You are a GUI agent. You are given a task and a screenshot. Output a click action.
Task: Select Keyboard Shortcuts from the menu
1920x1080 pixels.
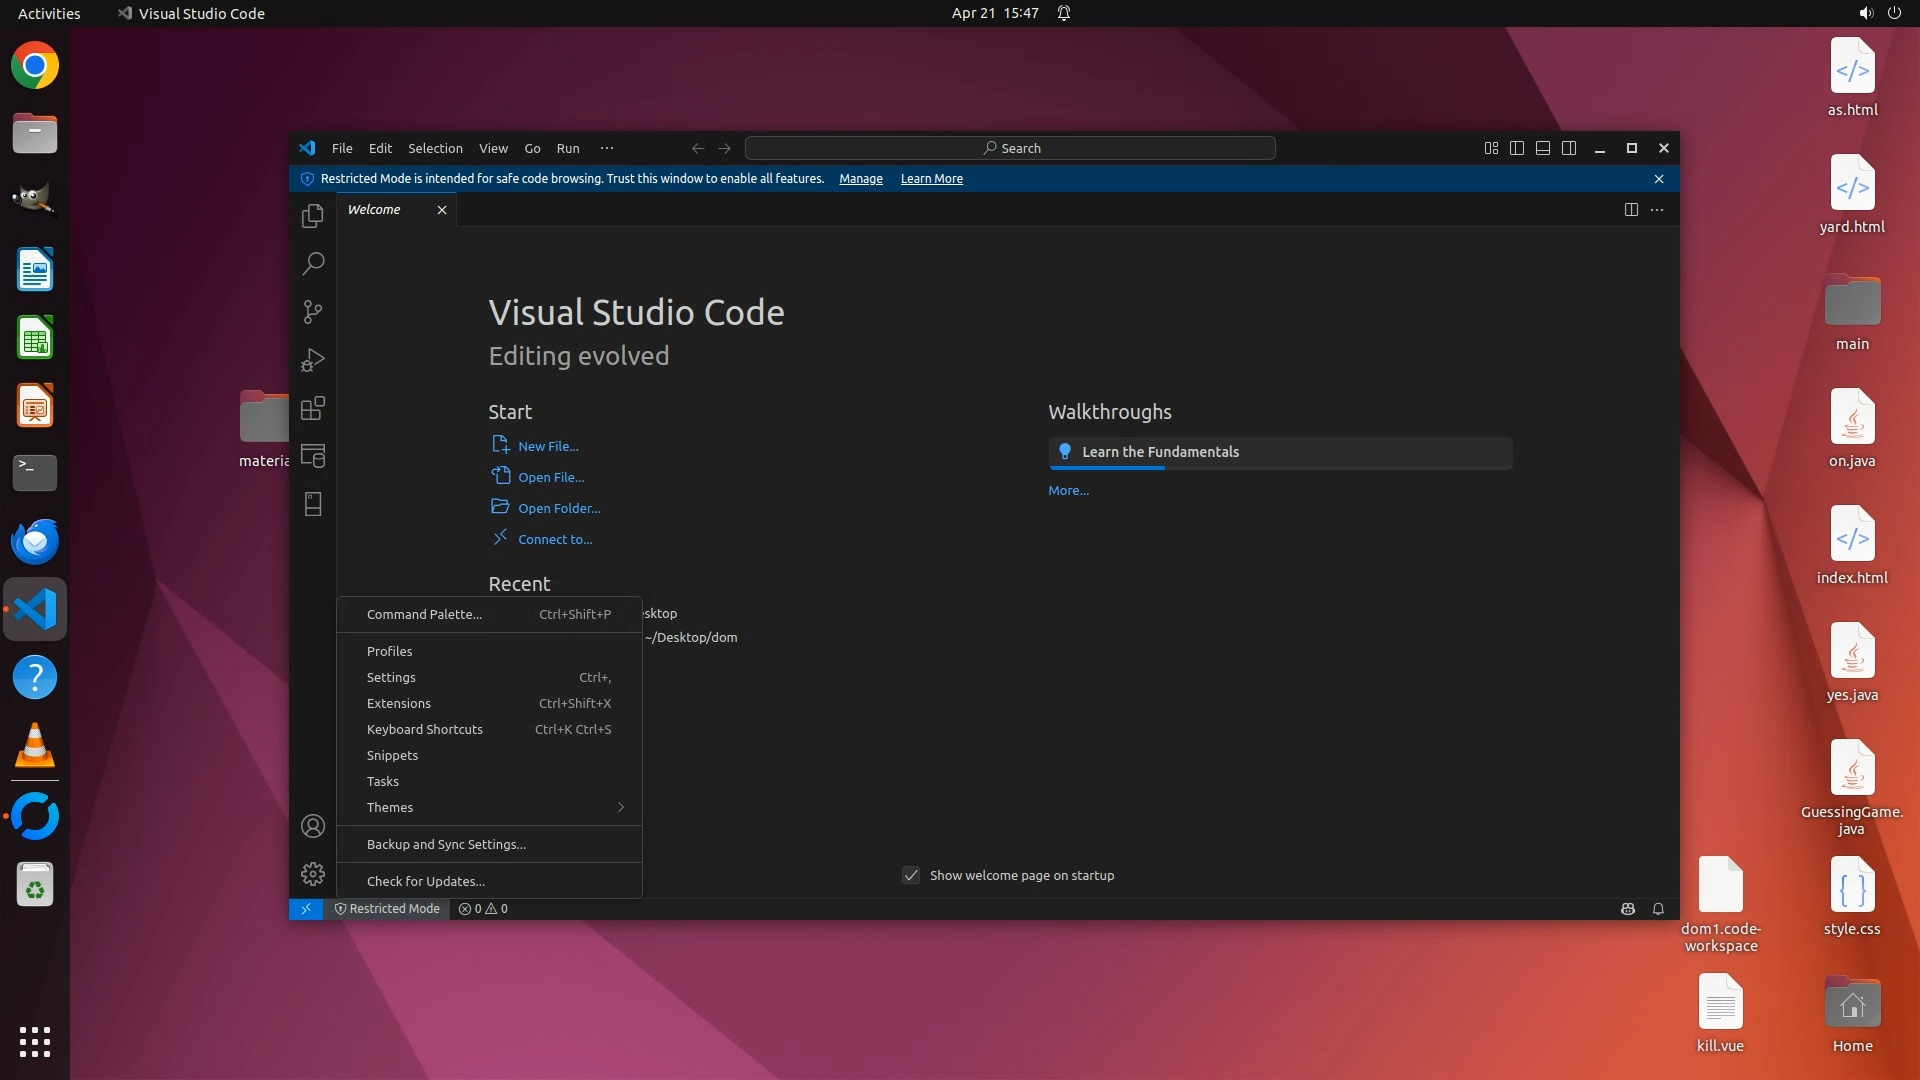coord(425,729)
